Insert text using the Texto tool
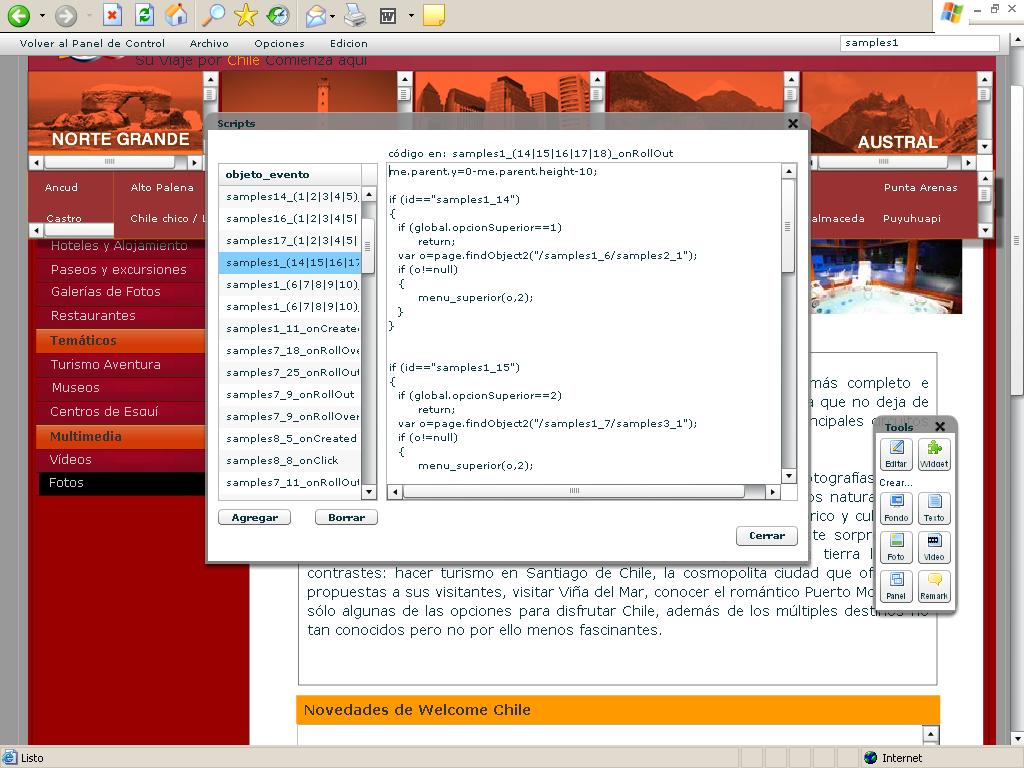This screenshot has height=768, width=1024. point(935,507)
